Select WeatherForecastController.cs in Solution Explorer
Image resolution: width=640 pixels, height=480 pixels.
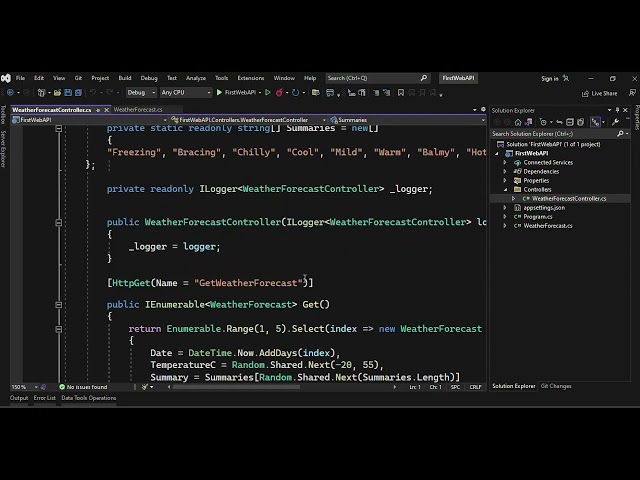(569, 199)
